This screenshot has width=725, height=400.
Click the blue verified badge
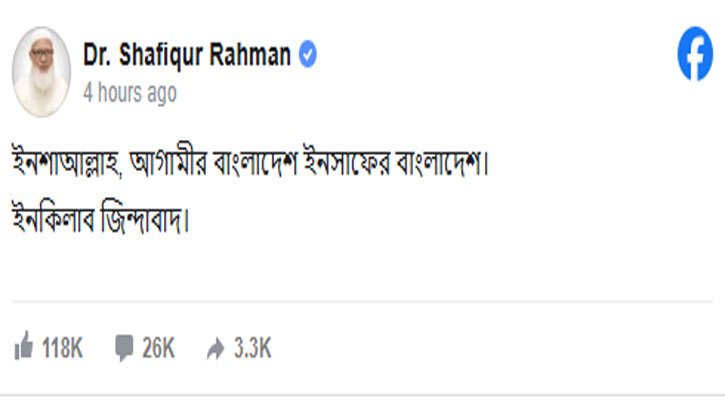(309, 56)
